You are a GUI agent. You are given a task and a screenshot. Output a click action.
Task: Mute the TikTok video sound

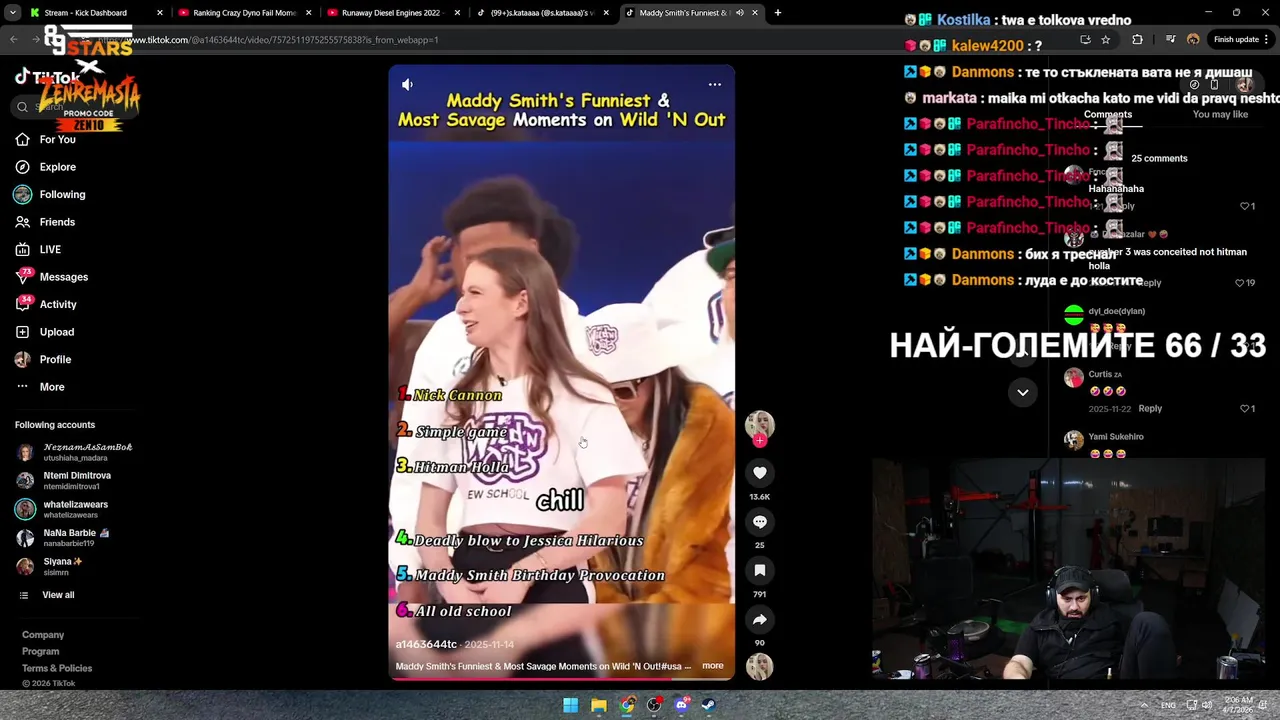407,84
